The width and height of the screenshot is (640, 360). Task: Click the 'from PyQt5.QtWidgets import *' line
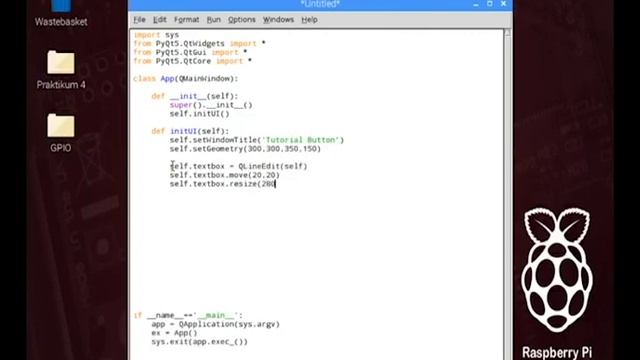pyautogui.click(x=200, y=43)
